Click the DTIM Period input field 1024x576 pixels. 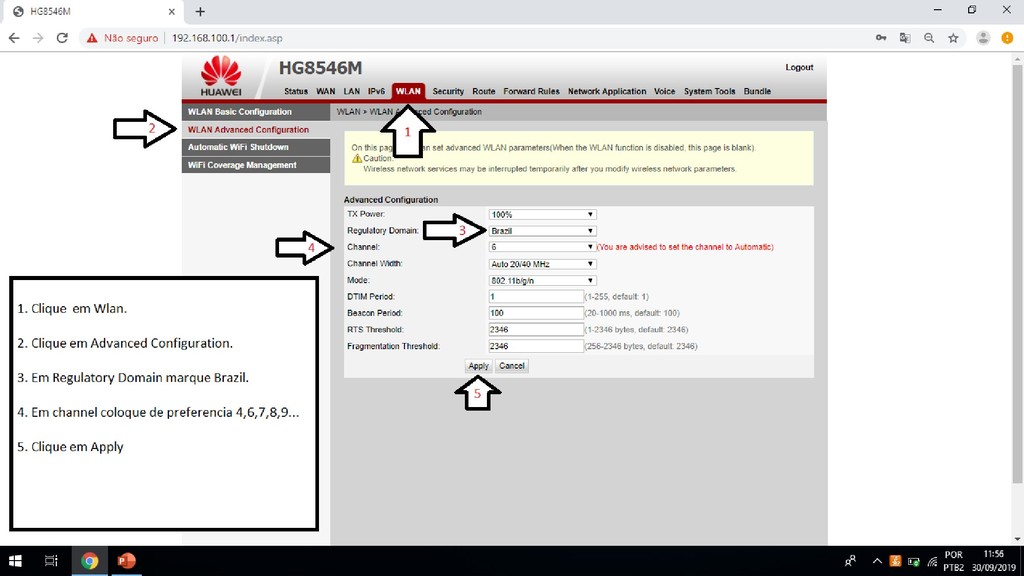pos(536,296)
